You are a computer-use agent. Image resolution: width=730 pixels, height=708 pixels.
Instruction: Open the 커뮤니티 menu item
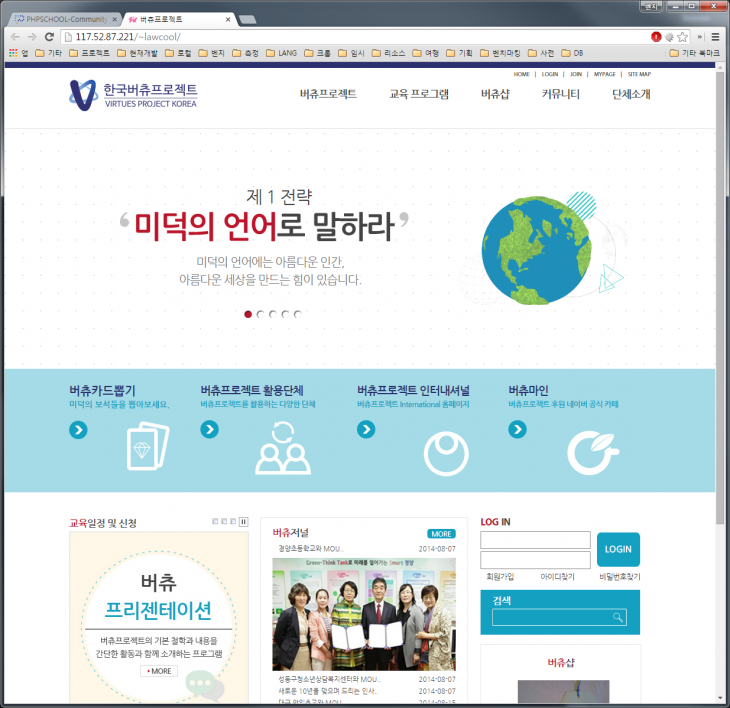point(561,94)
